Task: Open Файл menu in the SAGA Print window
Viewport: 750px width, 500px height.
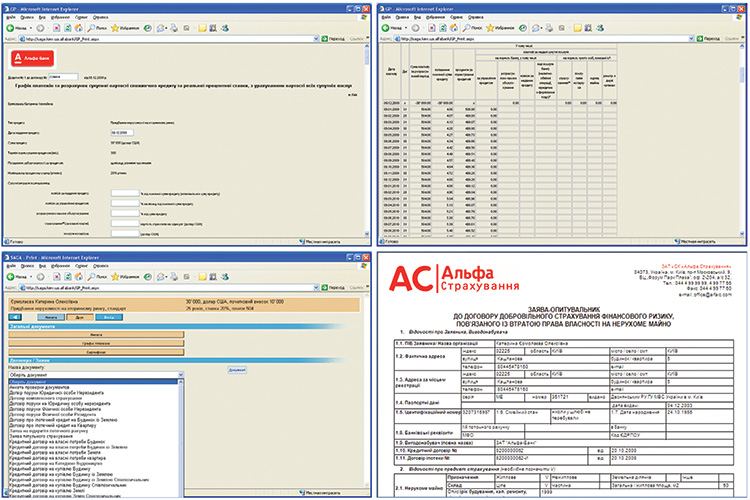Action: pyautogui.click(x=11, y=266)
